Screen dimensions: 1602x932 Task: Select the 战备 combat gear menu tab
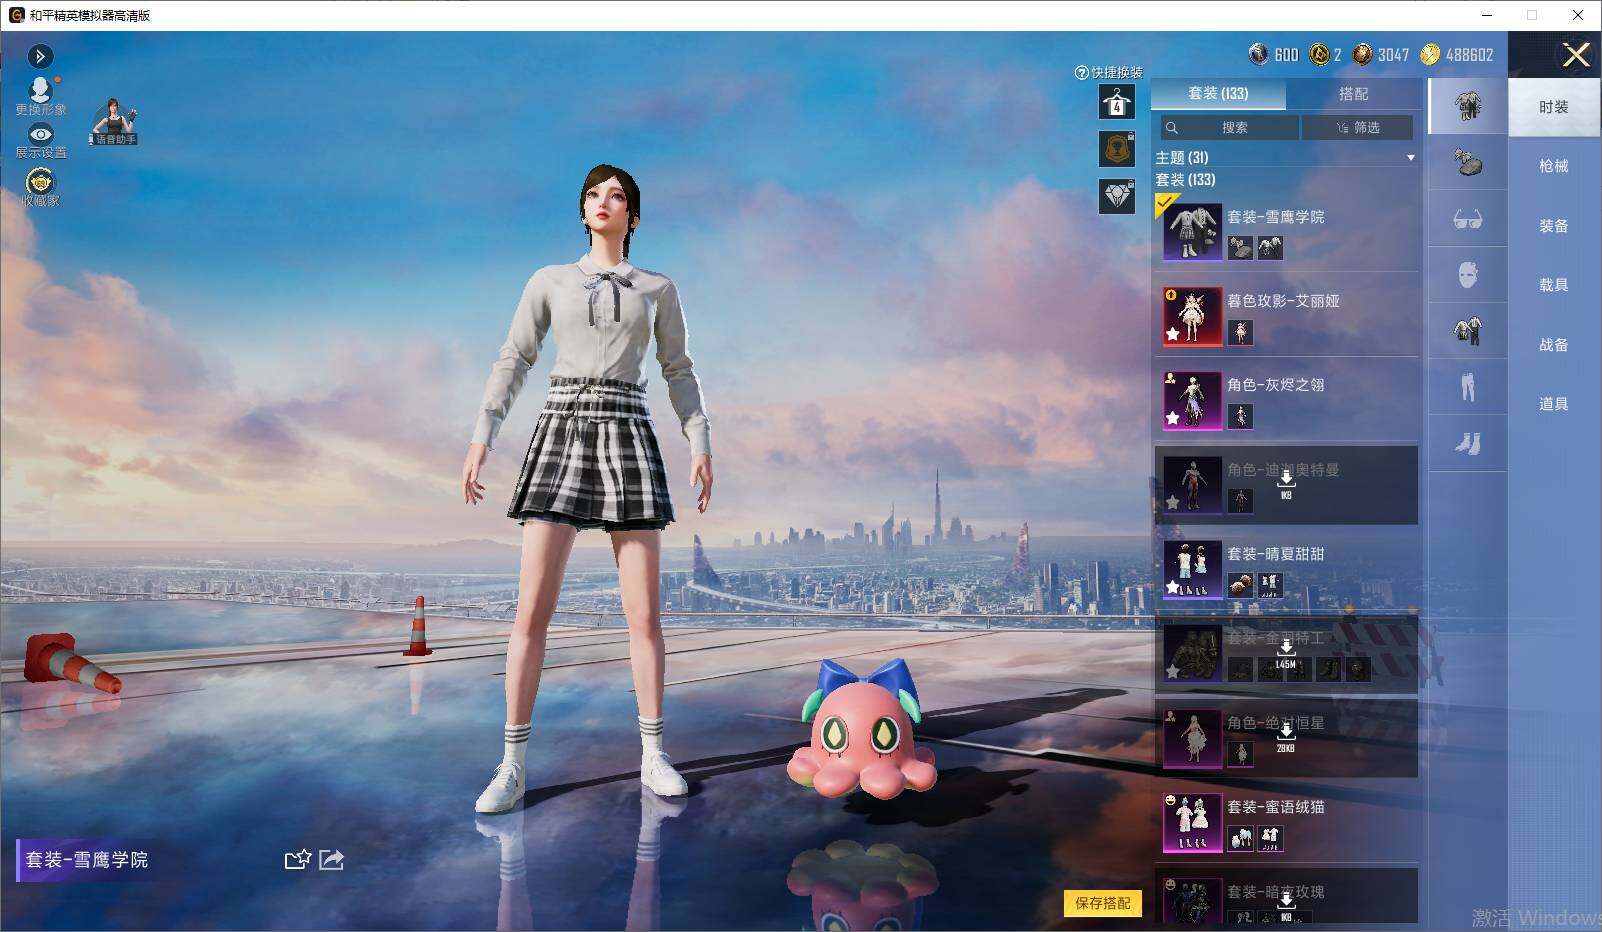point(1553,345)
